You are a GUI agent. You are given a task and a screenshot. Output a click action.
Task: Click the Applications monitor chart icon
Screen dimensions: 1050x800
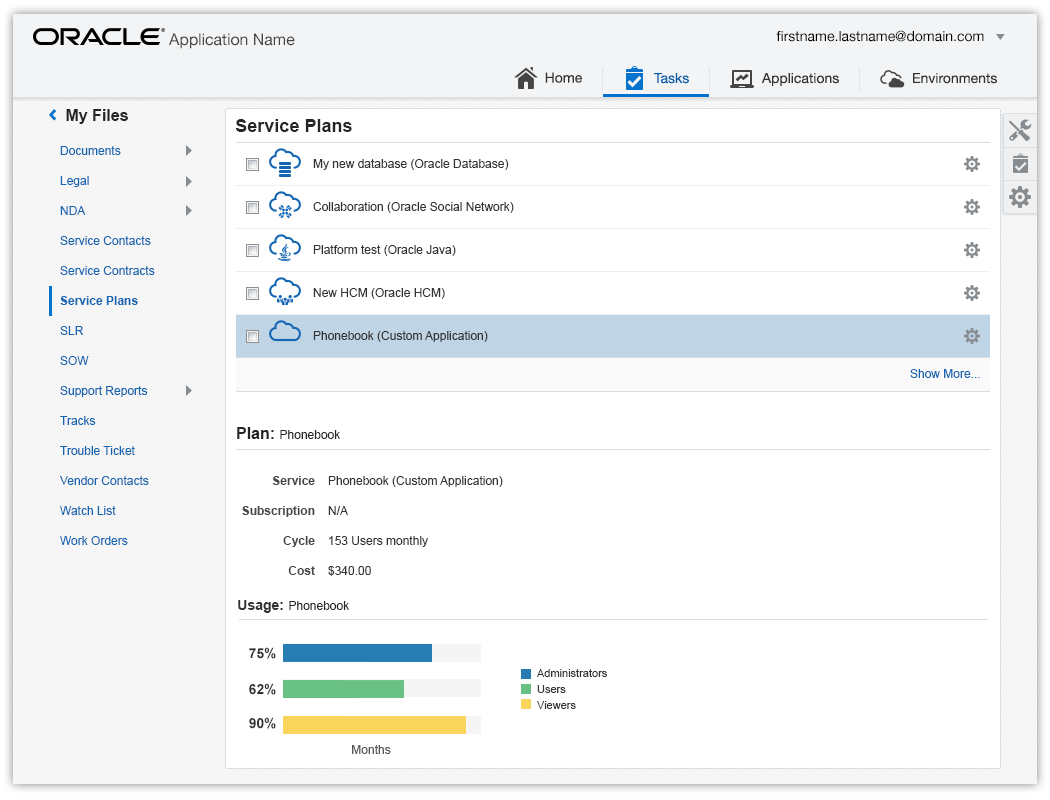pos(742,79)
